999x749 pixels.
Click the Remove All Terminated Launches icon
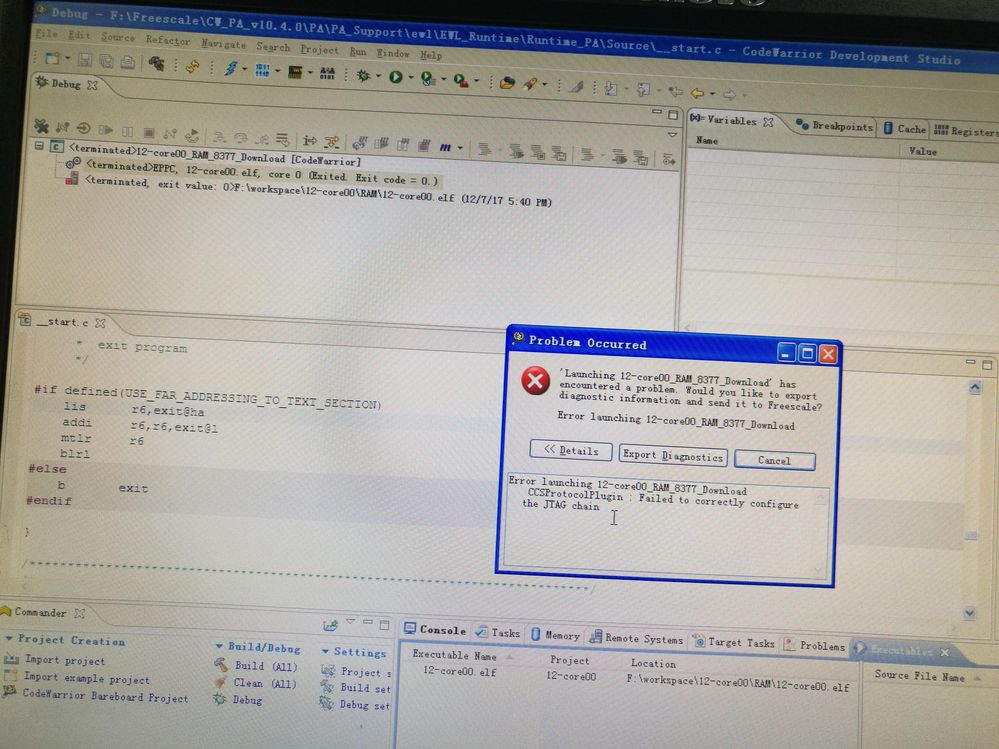[x=41, y=126]
